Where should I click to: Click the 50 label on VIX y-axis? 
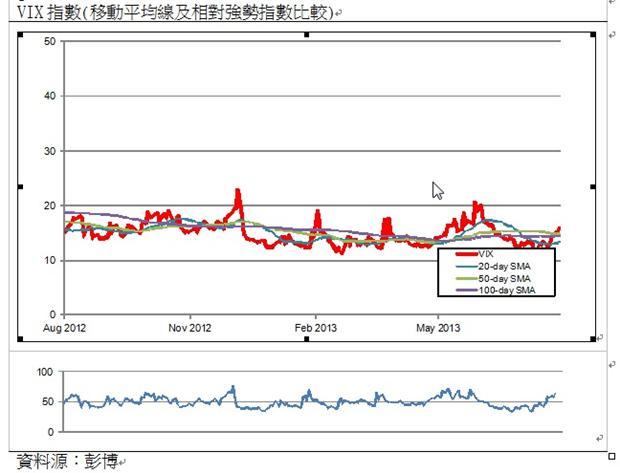point(49,42)
